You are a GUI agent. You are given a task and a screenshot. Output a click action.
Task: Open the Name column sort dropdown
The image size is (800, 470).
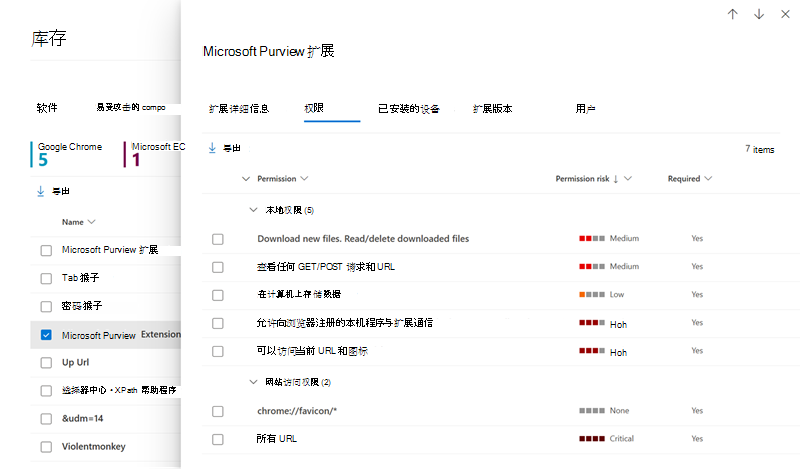pos(91,222)
